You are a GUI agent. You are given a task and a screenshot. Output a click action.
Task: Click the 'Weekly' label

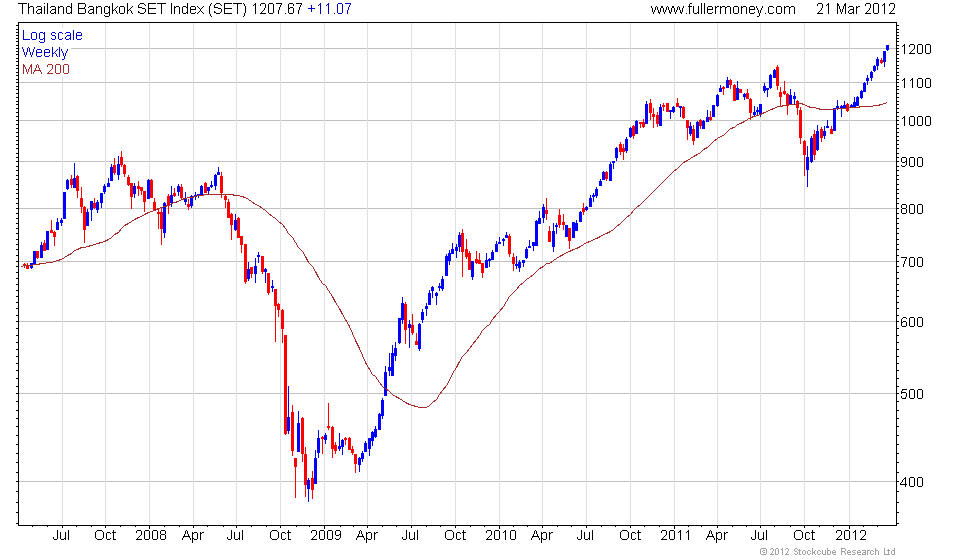pos(44,52)
